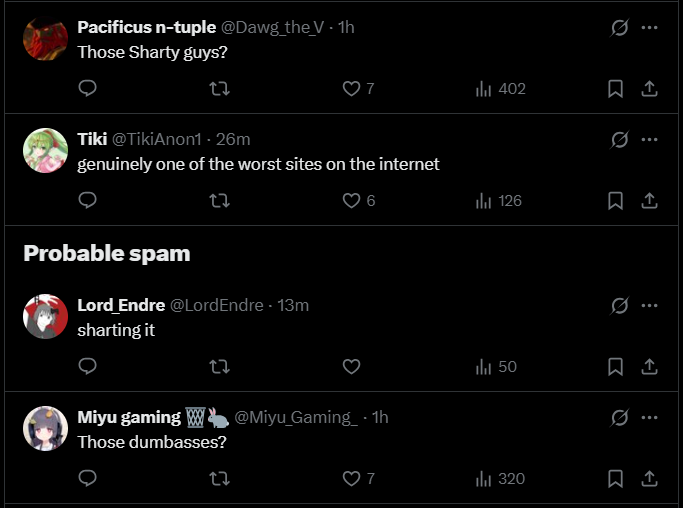Click the 26m timestamp on Tiki's tweet

[x=233, y=139]
